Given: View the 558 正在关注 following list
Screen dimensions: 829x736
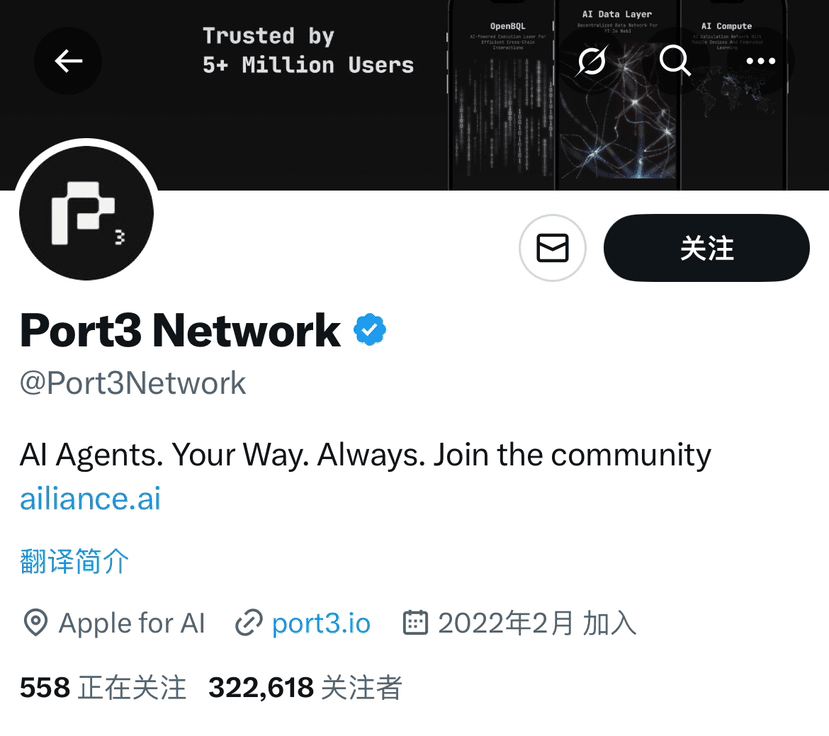Looking at the screenshot, I should pos(103,687).
